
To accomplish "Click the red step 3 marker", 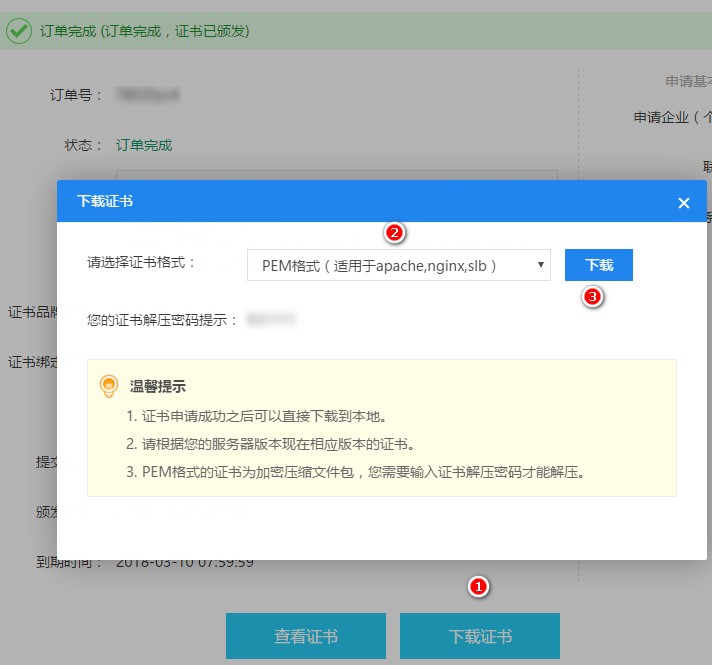I will click(x=593, y=297).
